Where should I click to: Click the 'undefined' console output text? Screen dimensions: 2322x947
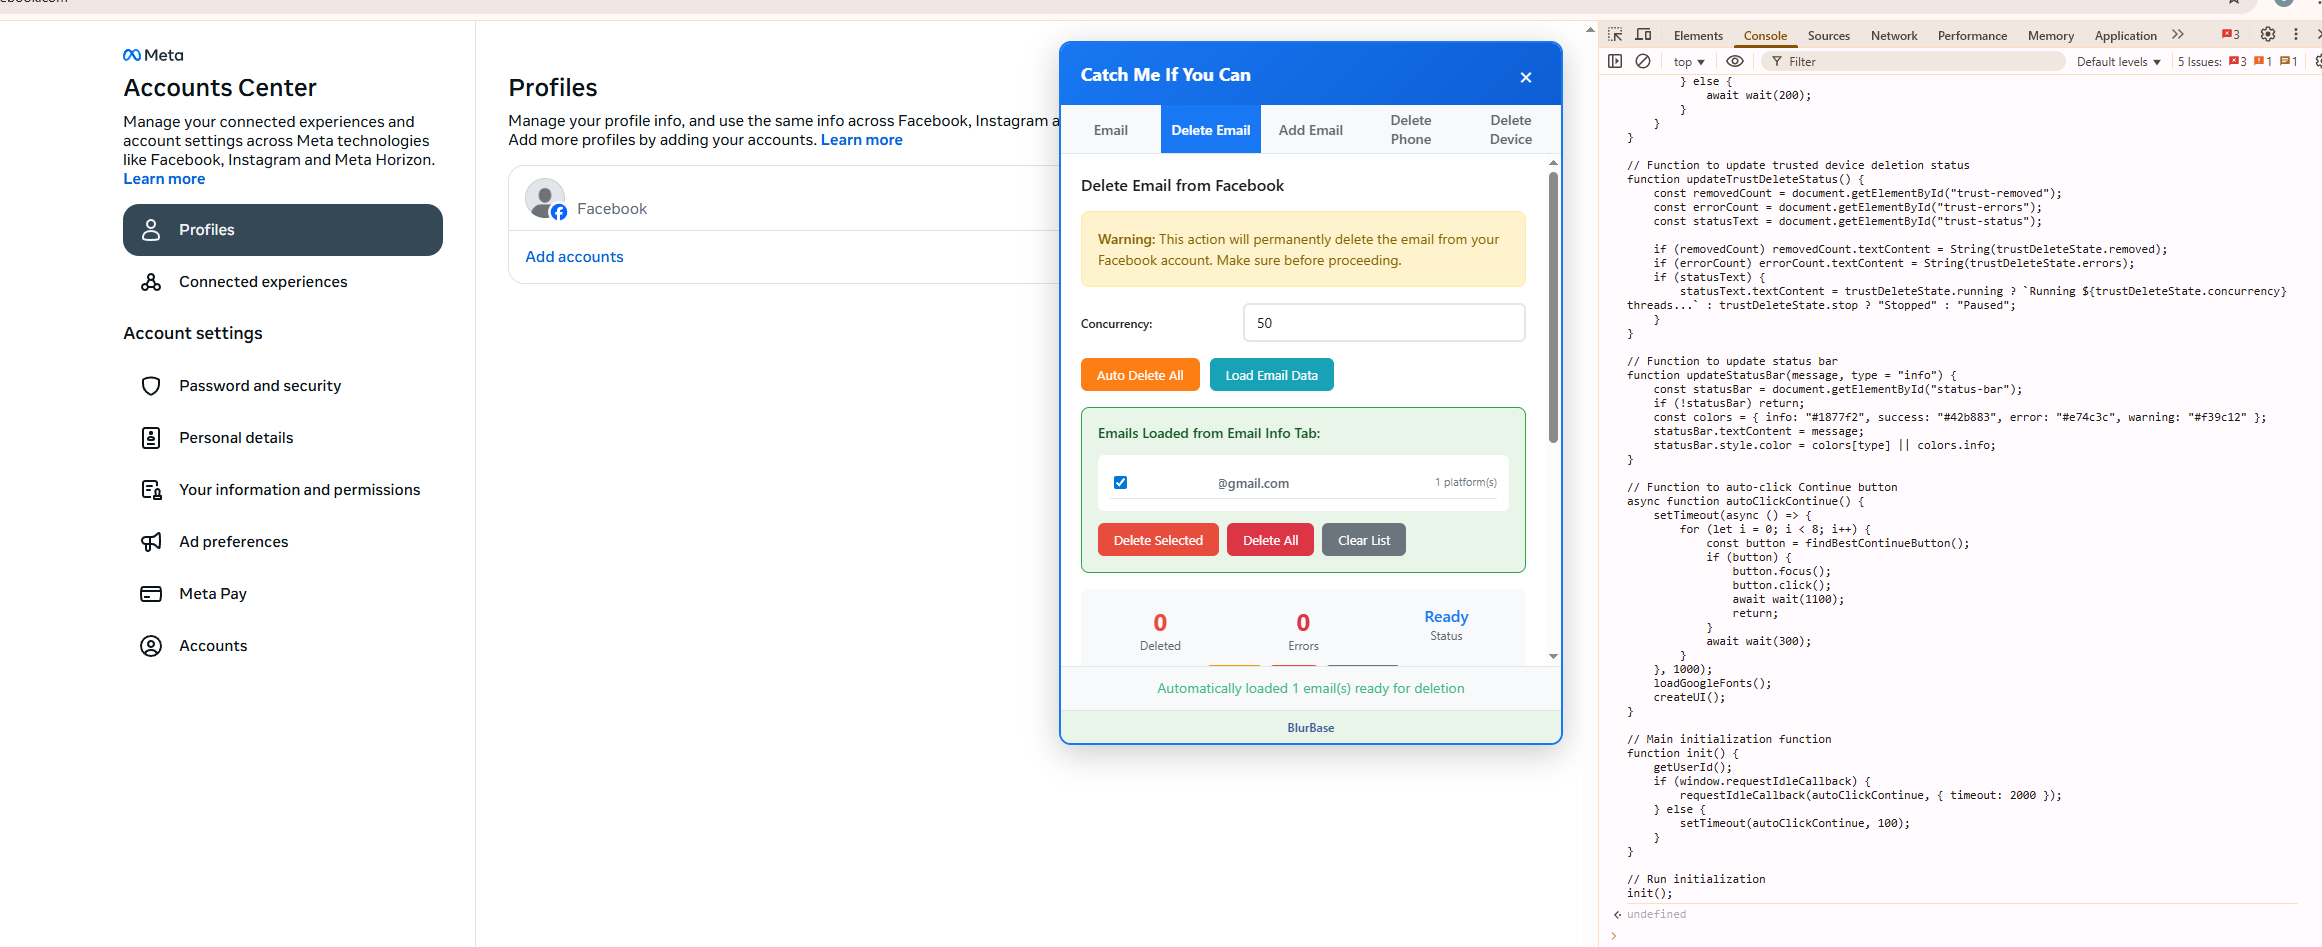[x=1656, y=914]
